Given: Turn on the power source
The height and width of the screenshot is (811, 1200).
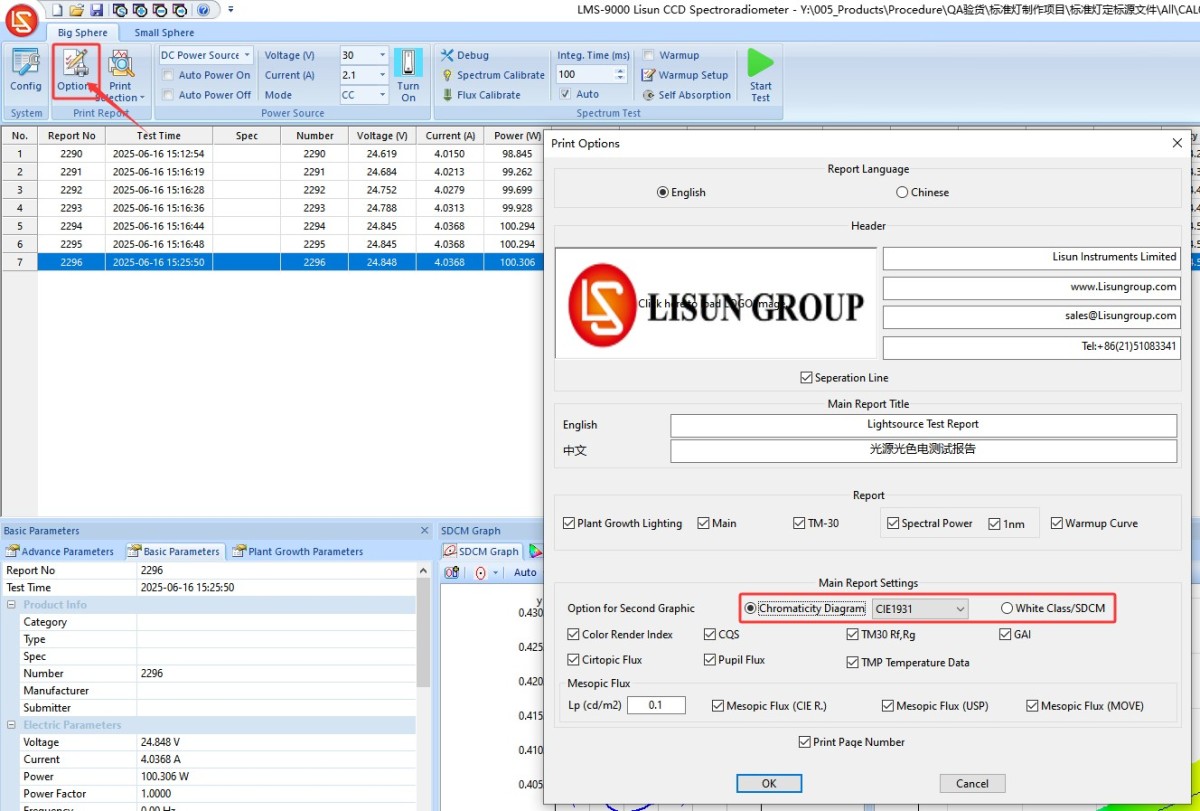Looking at the screenshot, I should tap(408, 75).
